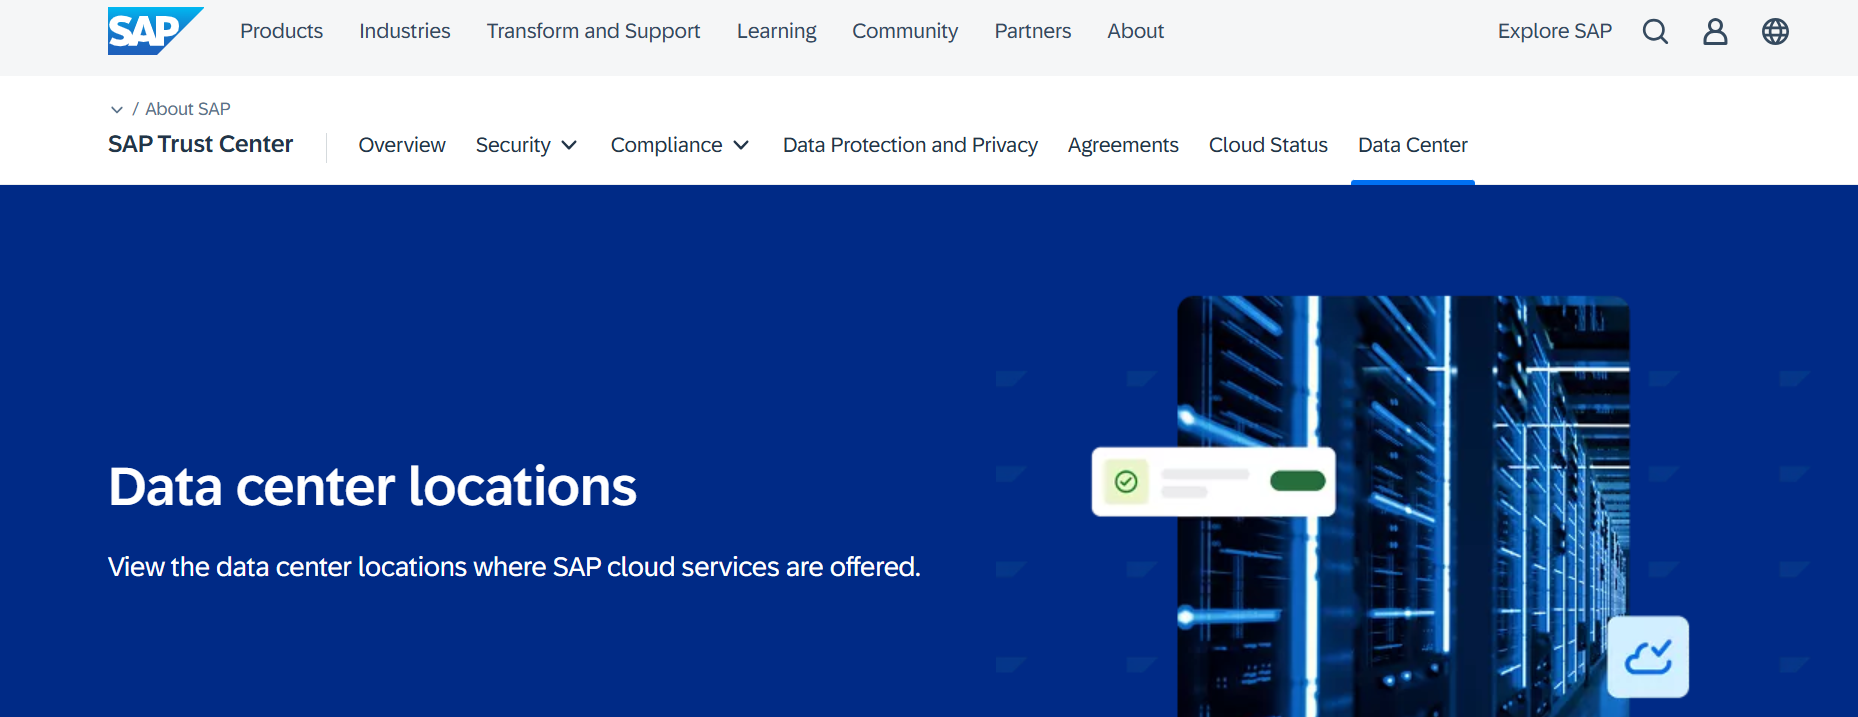The height and width of the screenshot is (717, 1858).
Task: Click the green circled checkmark icon
Action: (1126, 482)
